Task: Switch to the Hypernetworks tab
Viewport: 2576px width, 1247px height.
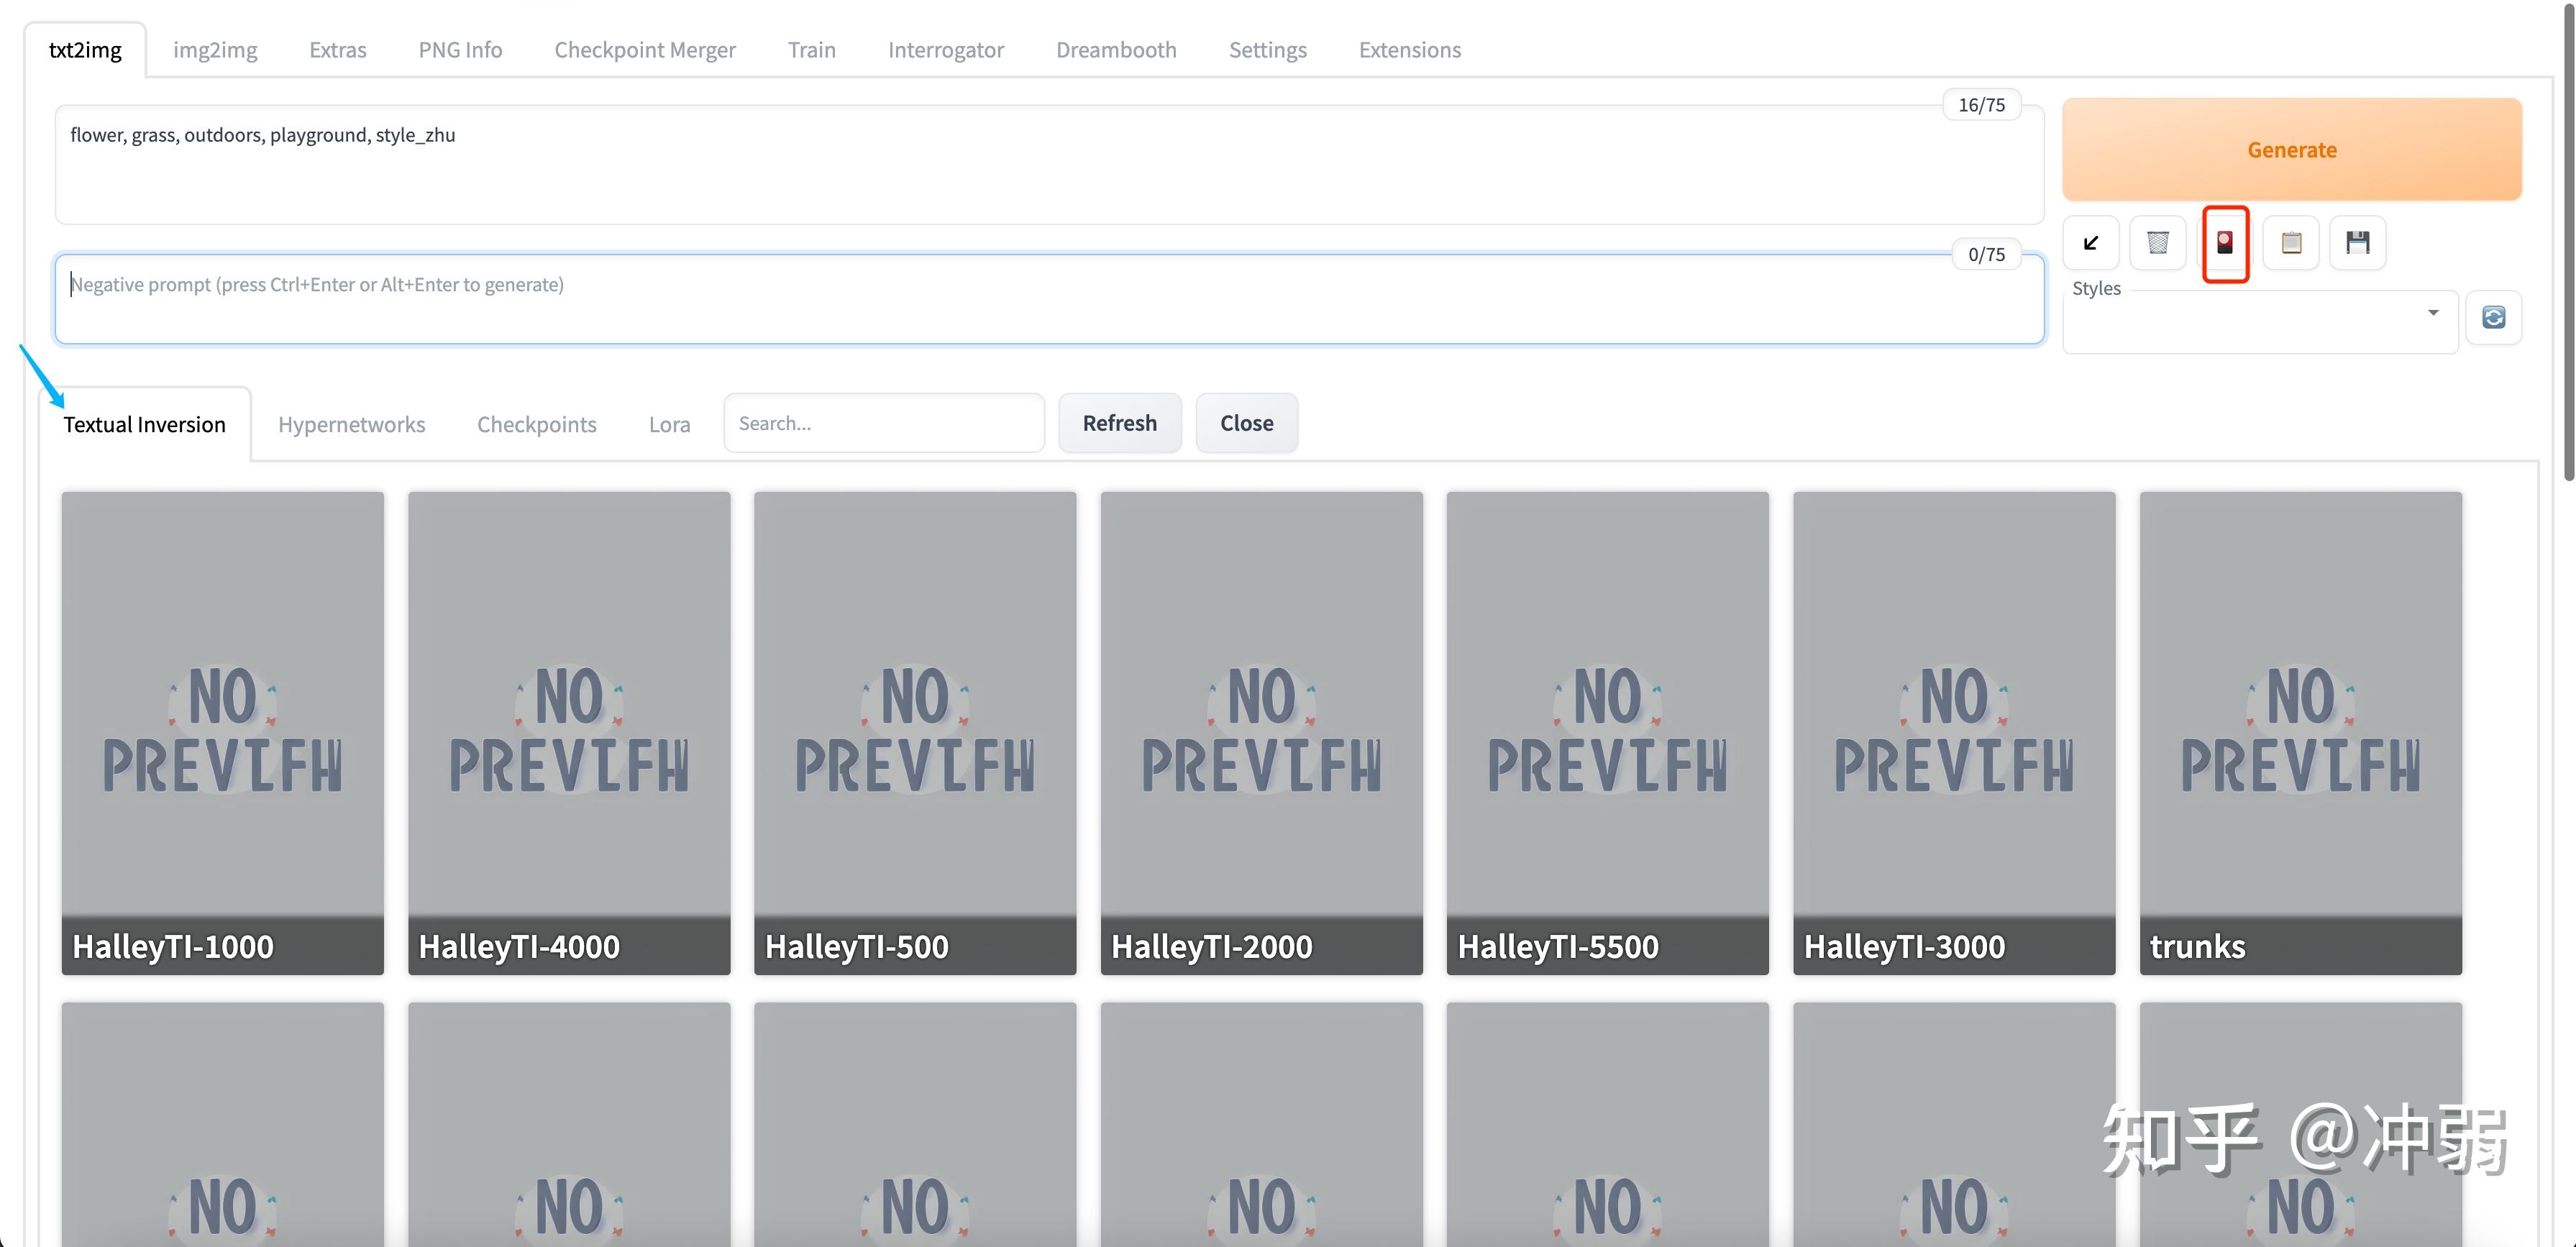Action: tap(351, 424)
